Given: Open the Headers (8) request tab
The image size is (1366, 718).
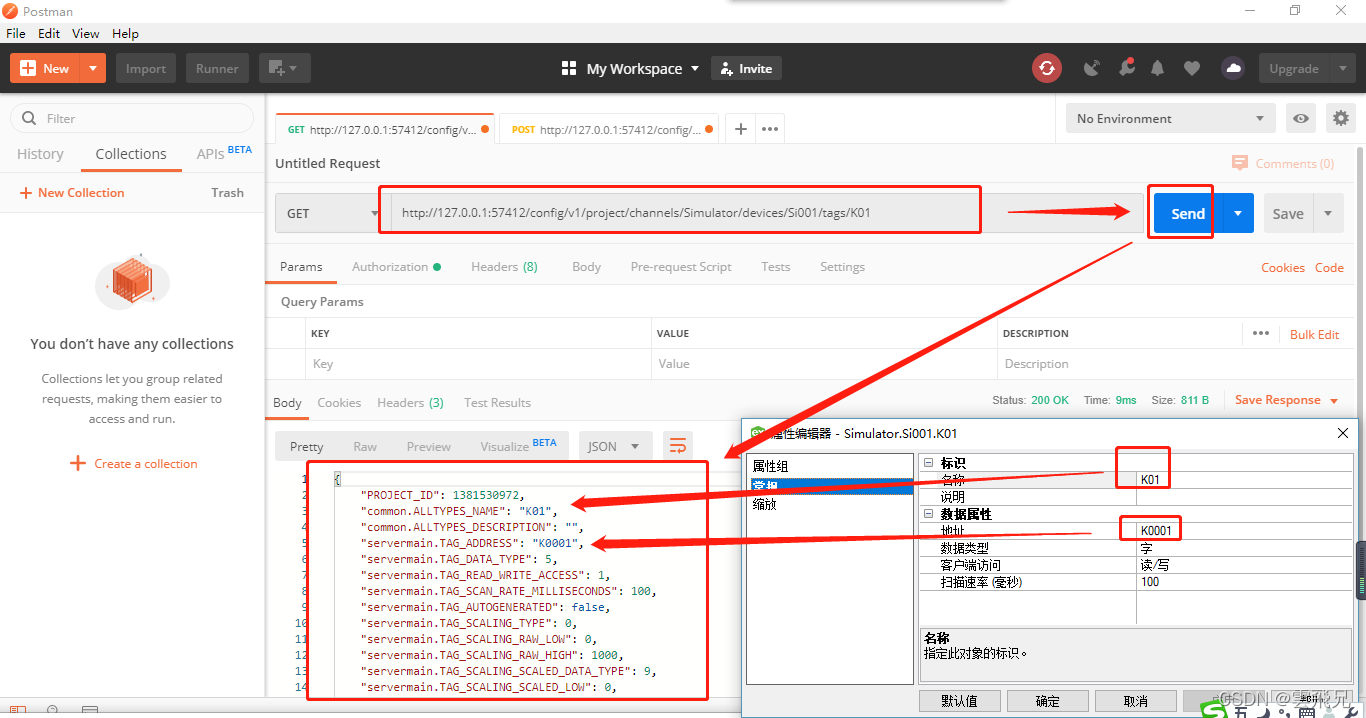Looking at the screenshot, I should pyautogui.click(x=504, y=267).
